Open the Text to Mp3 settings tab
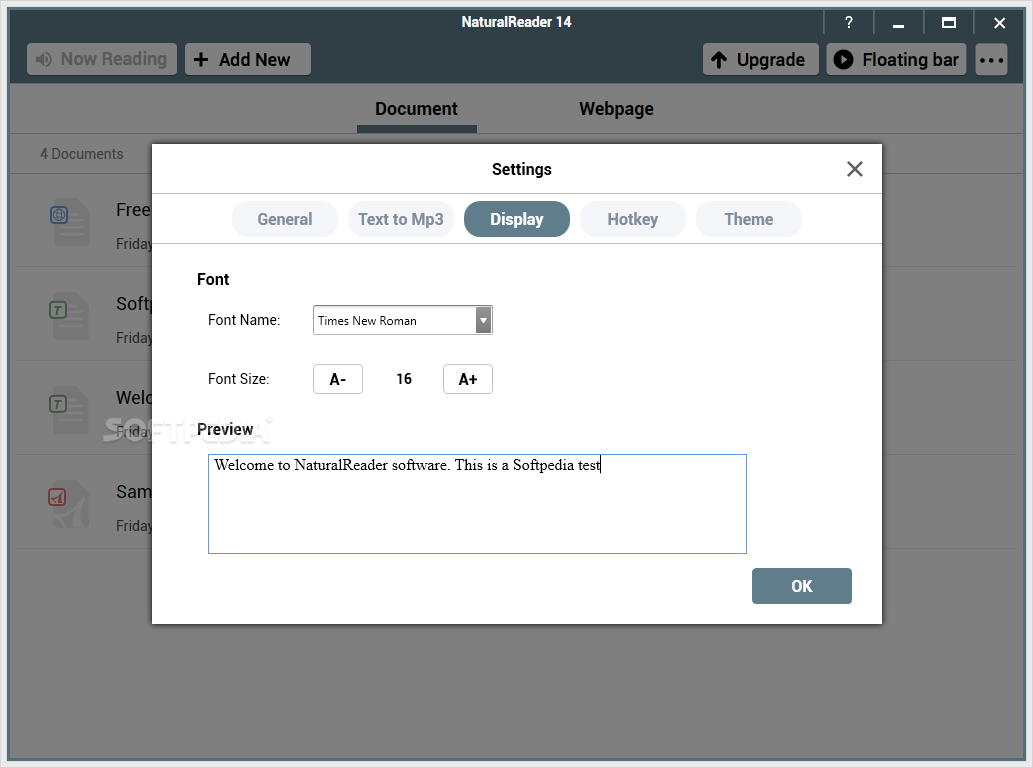Screen dimensions: 1033x768 (401, 219)
